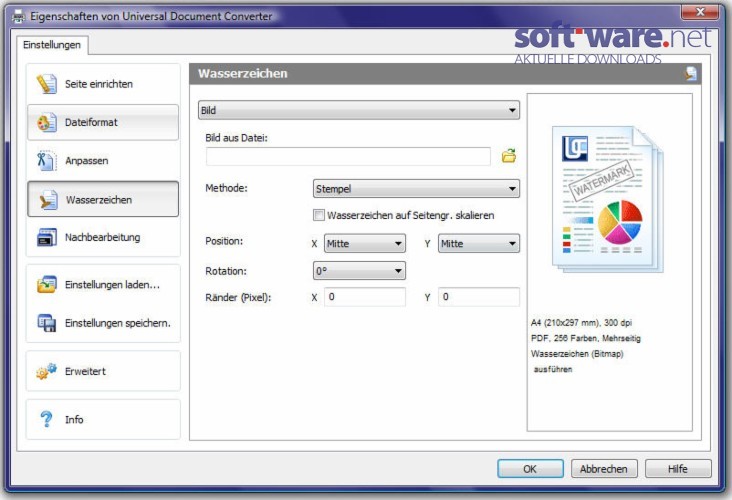Confirm with the OK button
732x500 pixels.
click(x=530, y=469)
